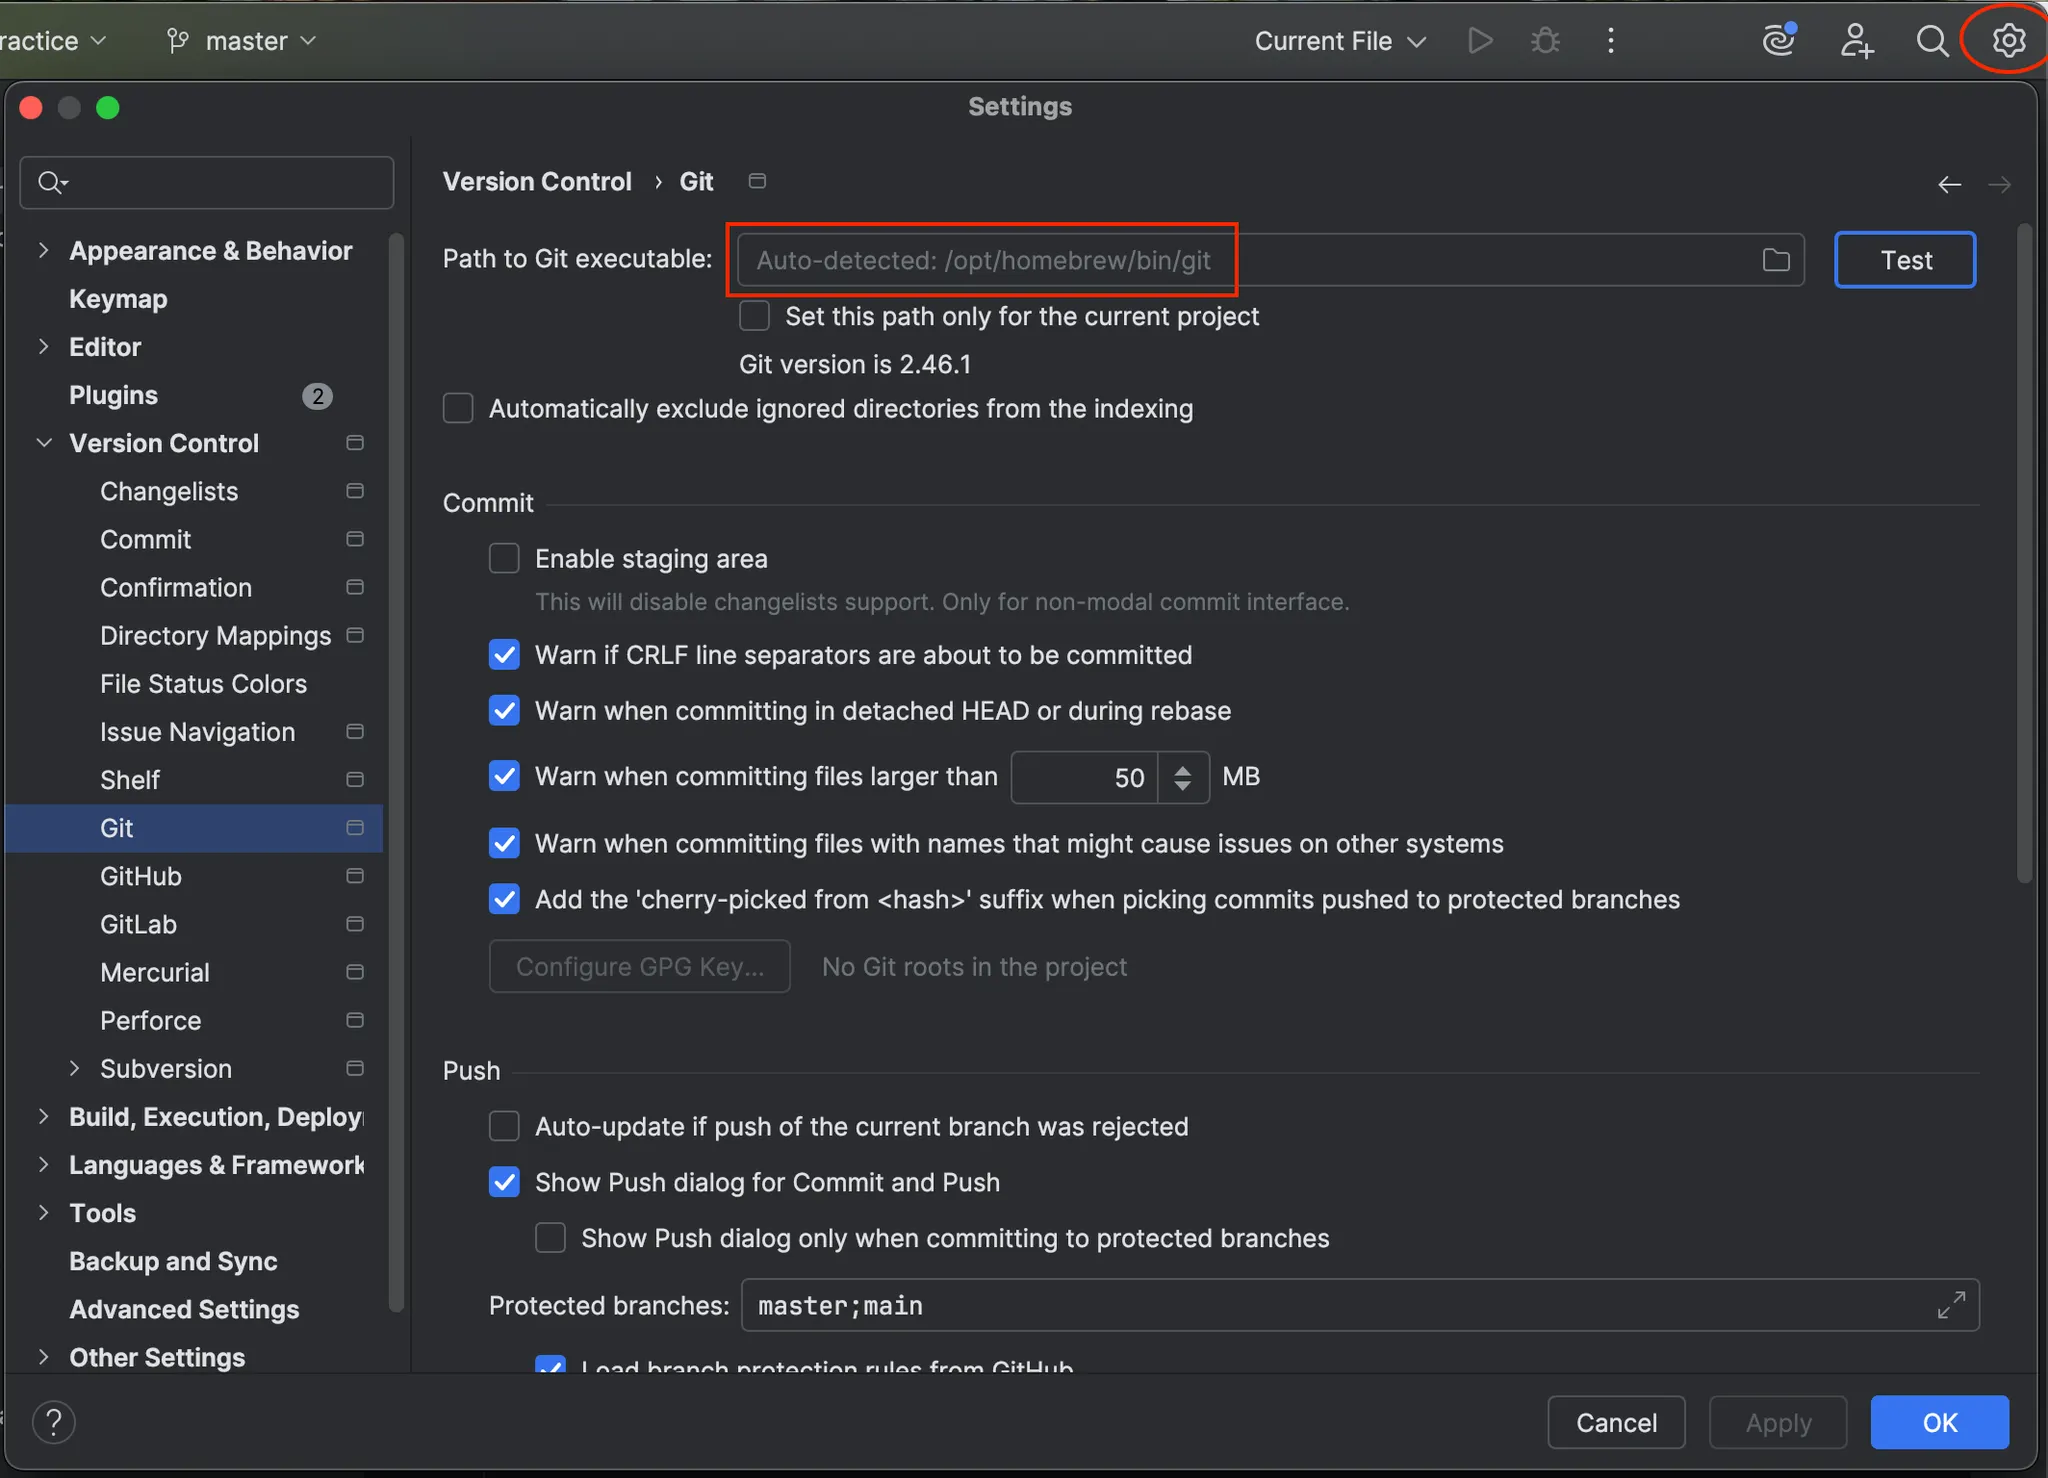Click the Search Everywhere magnifier icon
2048x1478 pixels.
(x=1931, y=41)
